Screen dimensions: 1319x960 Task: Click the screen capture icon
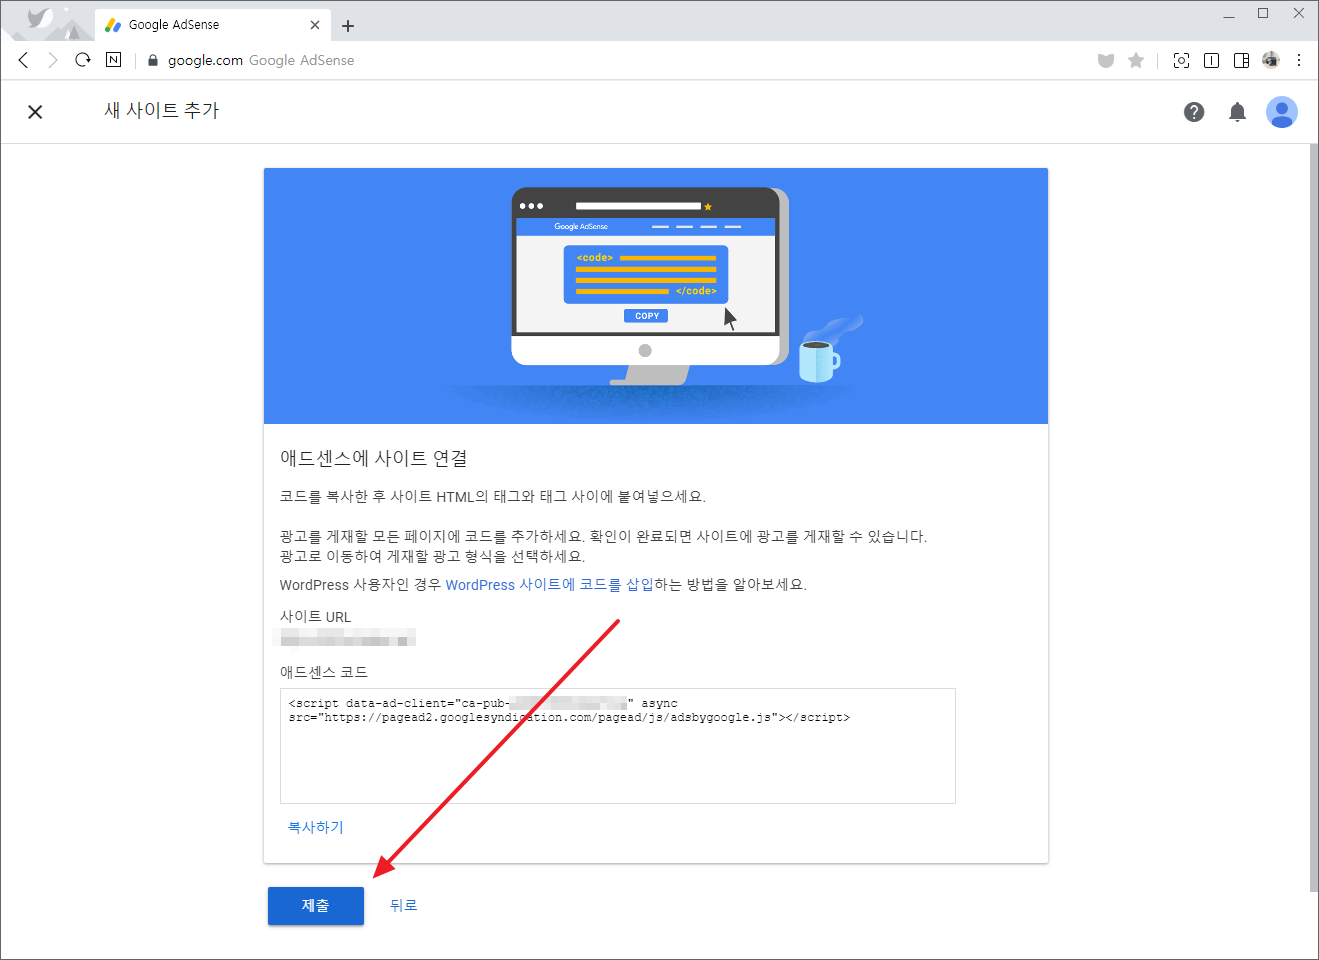[1181, 60]
